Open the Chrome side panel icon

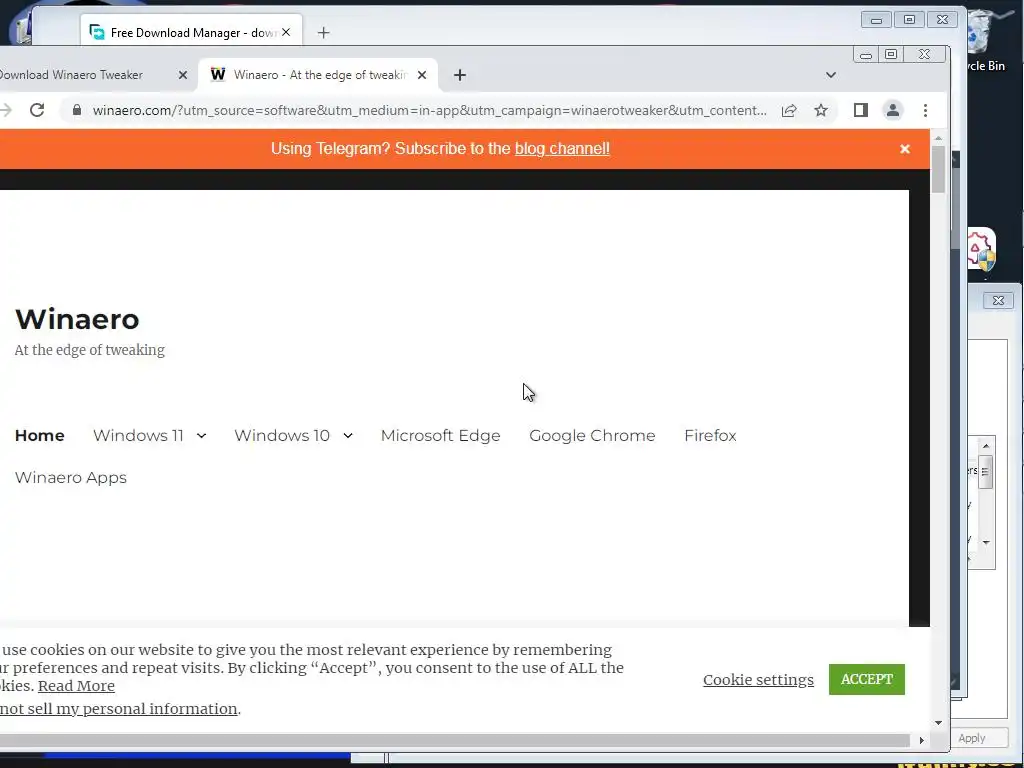(x=861, y=110)
